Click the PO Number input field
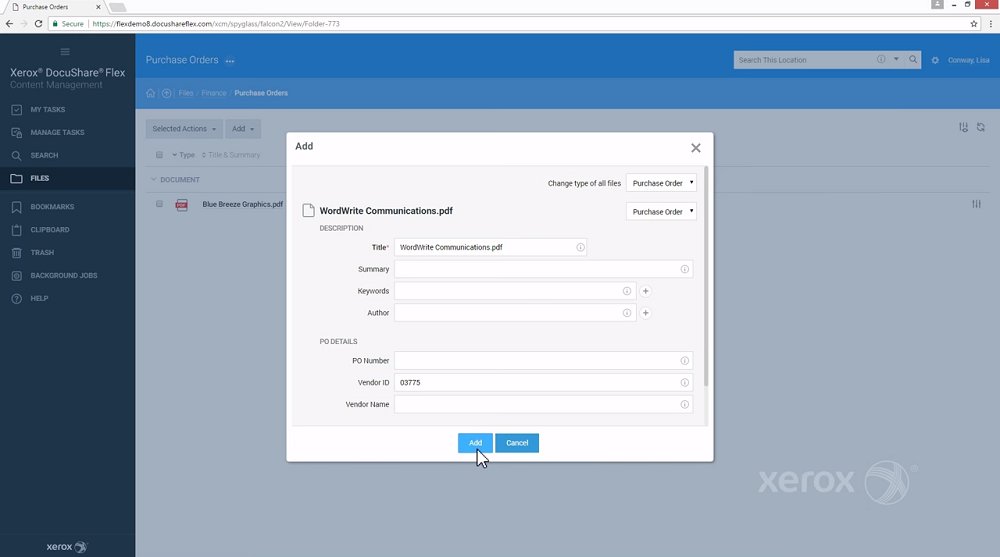Image resolution: width=1000 pixels, height=557 pixels. pyautogui.click(x=543, y=360)
